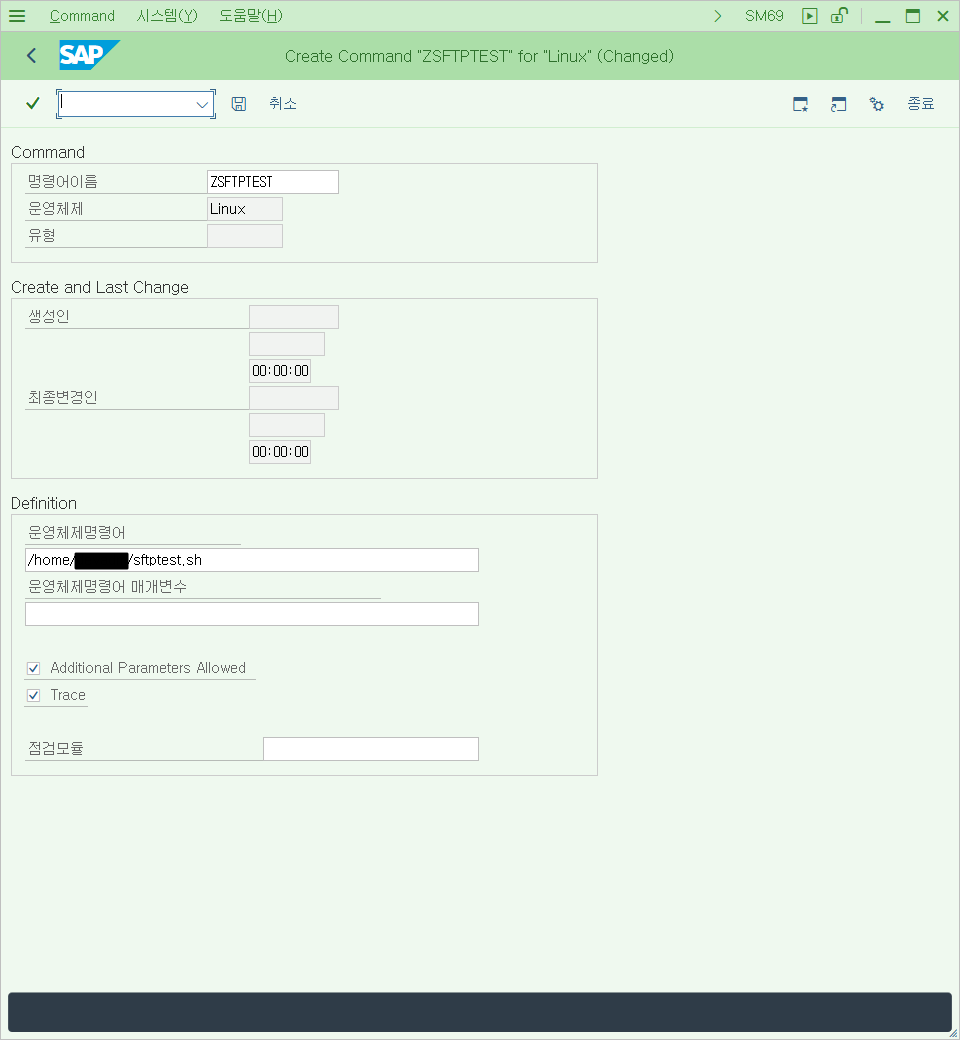Image resolution: width=960 pixels, height=1040 pixels.
Task: Click the dark status bar at bottom
Action: (x=480, y=1012)
